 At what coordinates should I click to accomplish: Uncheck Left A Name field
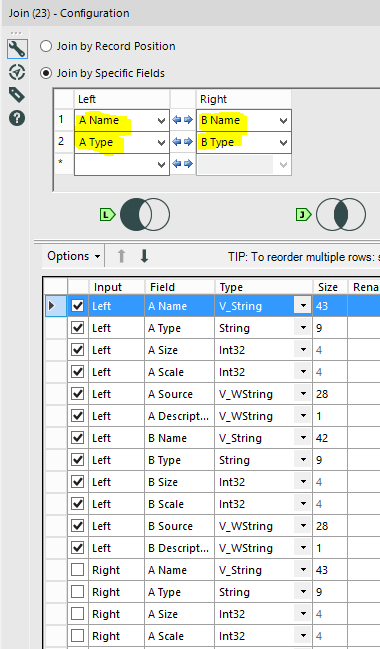[x=77, y=306]
